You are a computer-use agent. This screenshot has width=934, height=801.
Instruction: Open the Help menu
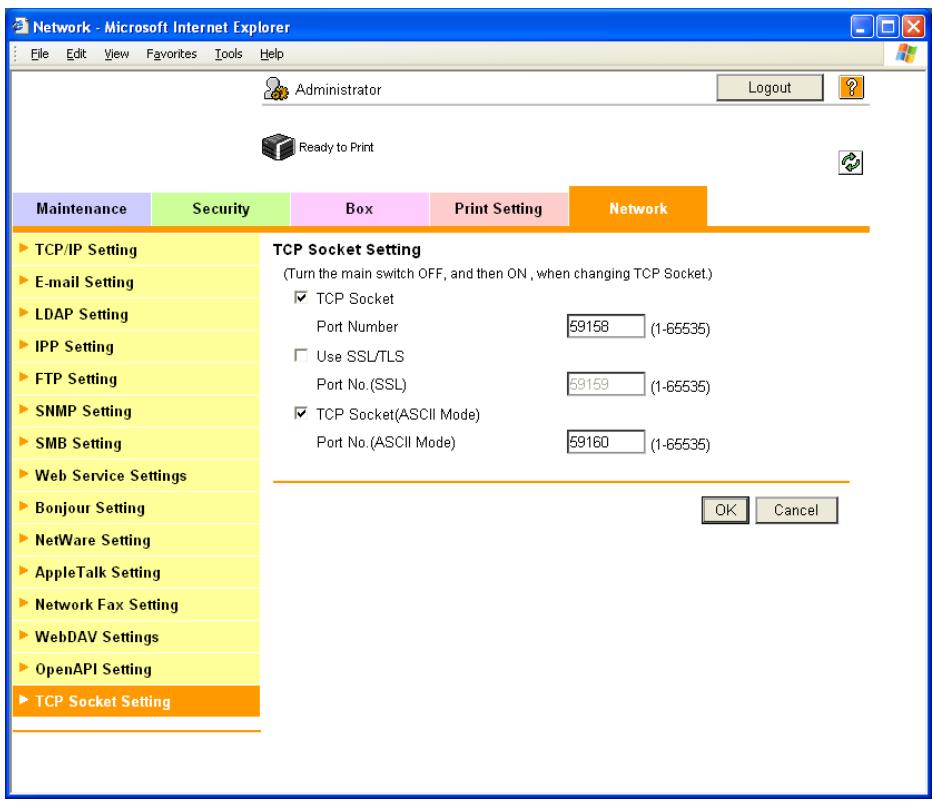pyautogui.click(x=272, y=54)
